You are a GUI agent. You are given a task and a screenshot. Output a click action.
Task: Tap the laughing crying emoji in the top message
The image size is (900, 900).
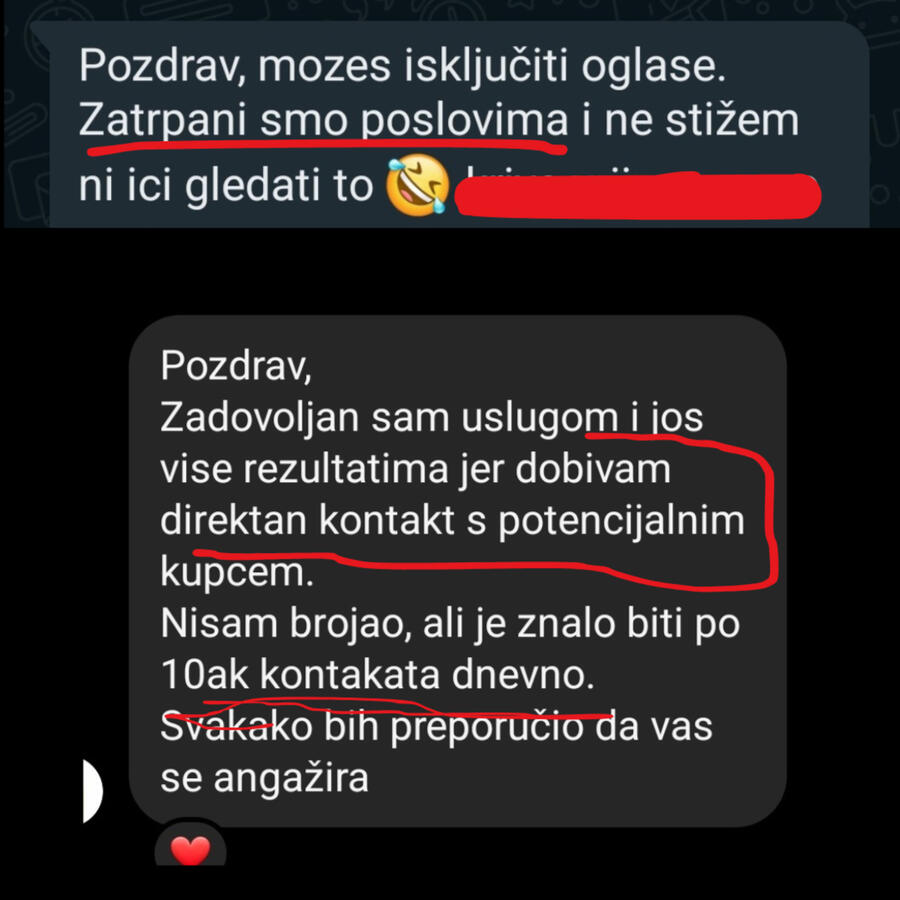coord(418,185)
